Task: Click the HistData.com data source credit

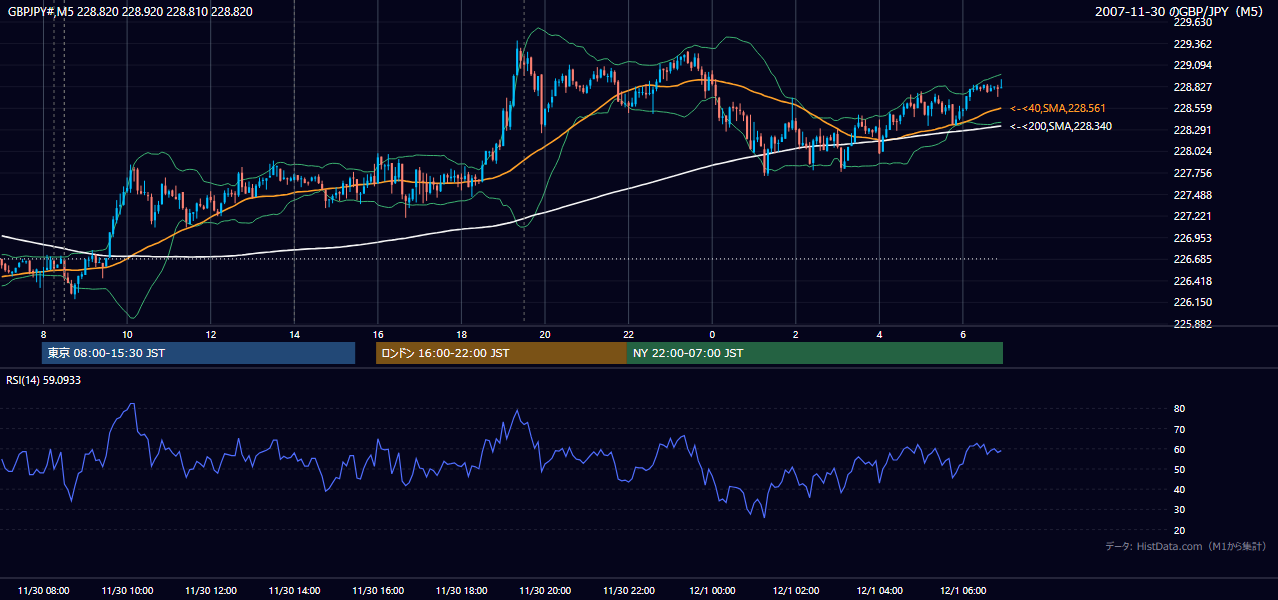Action: click(x=1186, y=547)
